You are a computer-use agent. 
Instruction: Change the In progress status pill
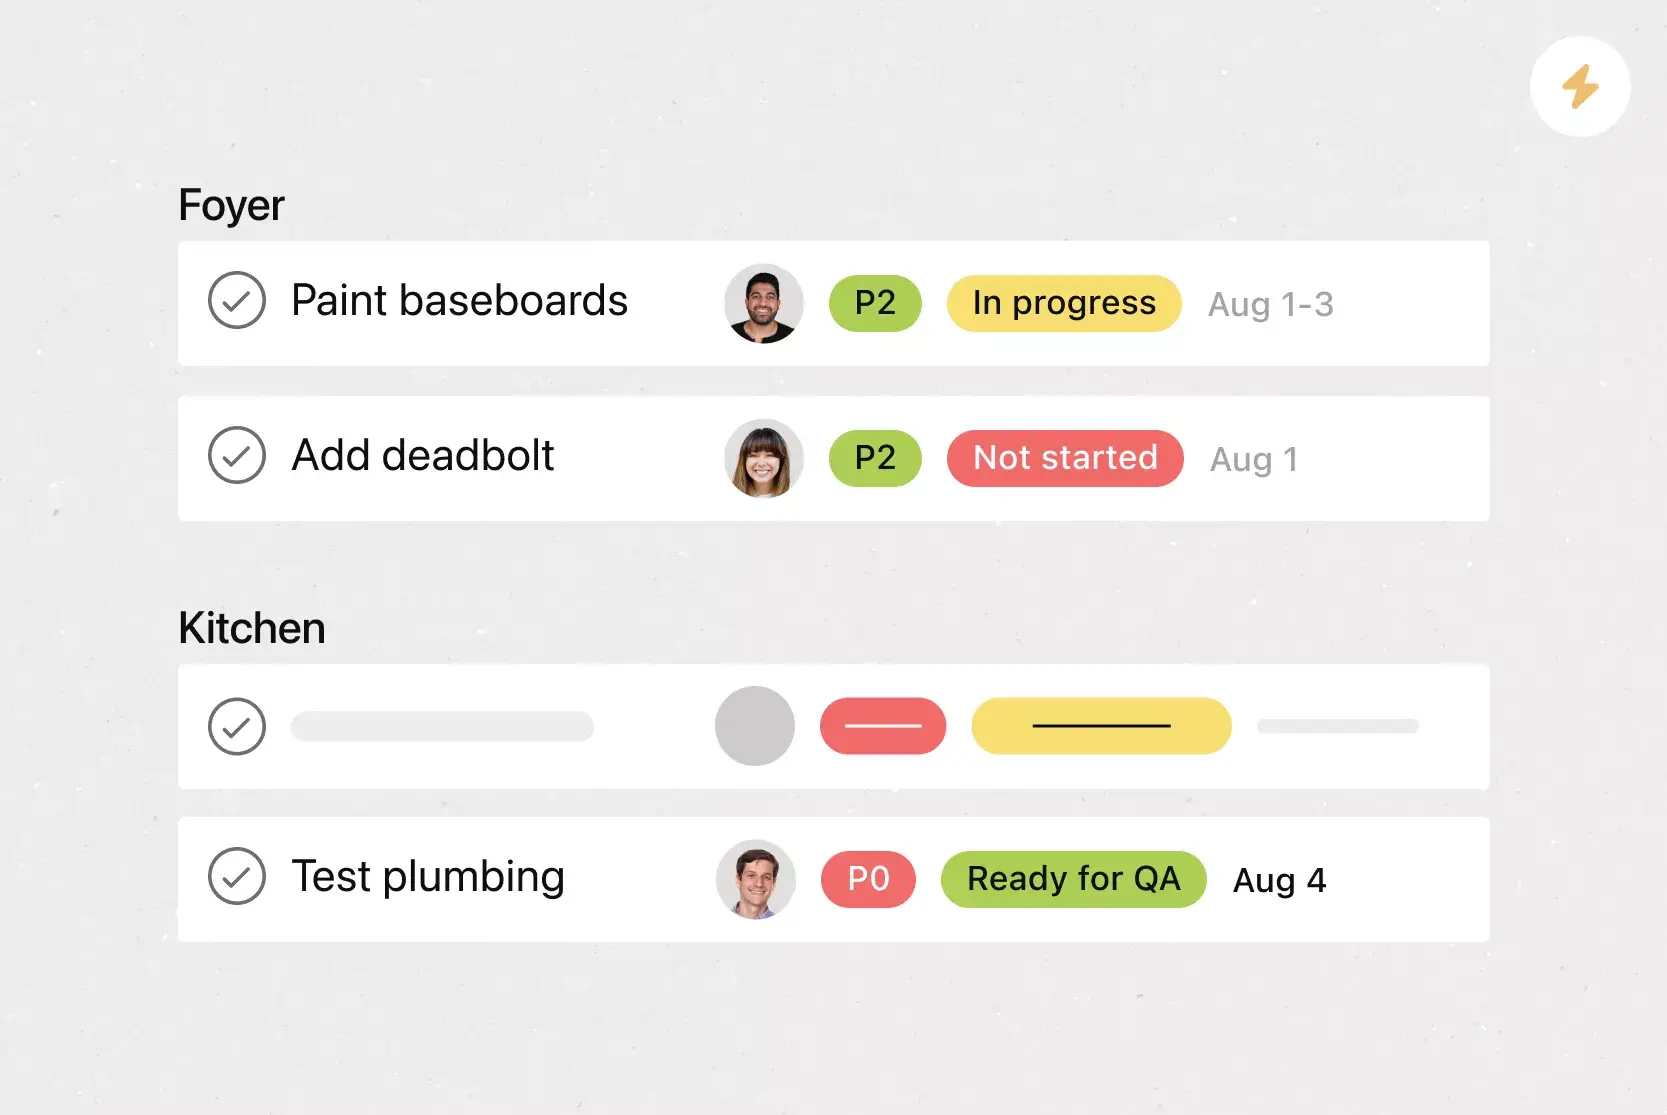click(1064, 303)
